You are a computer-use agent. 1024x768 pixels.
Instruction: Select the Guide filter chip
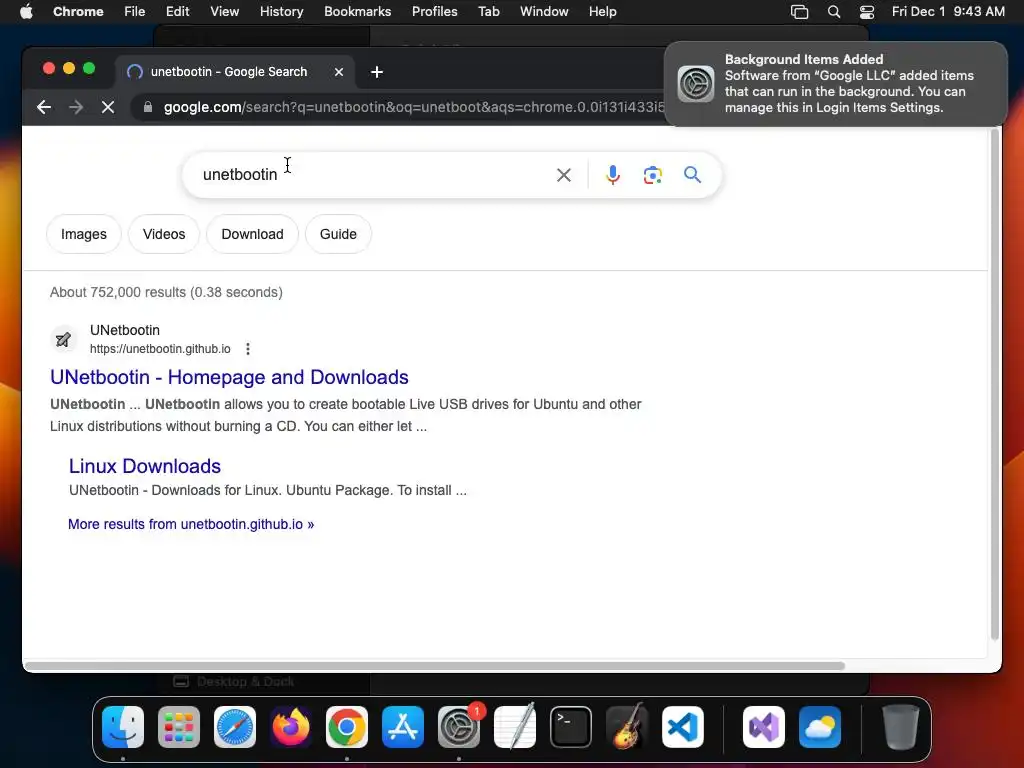[338, 234]
